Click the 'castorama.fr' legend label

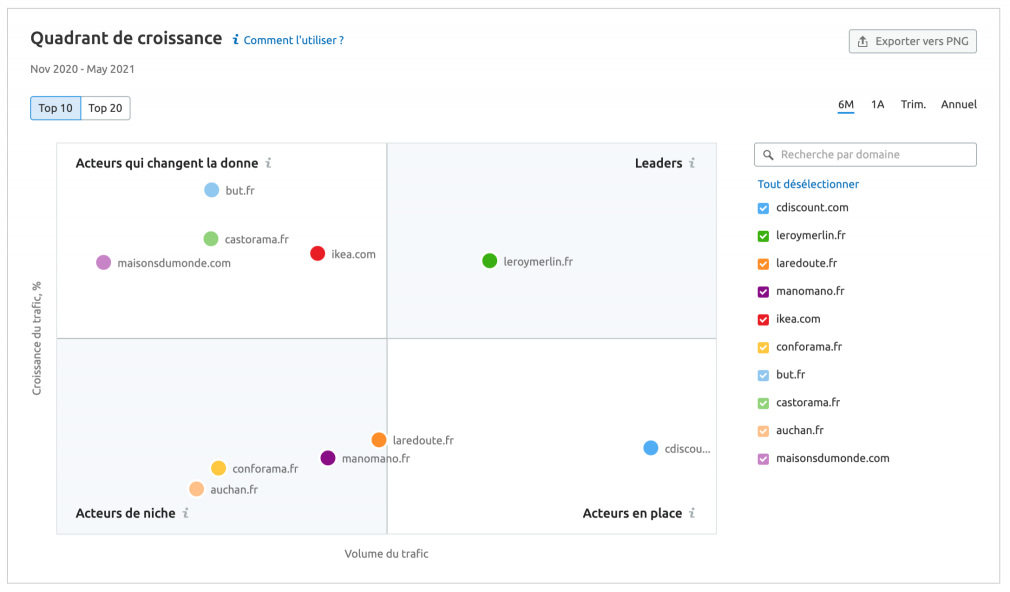[x=808, y=403]
